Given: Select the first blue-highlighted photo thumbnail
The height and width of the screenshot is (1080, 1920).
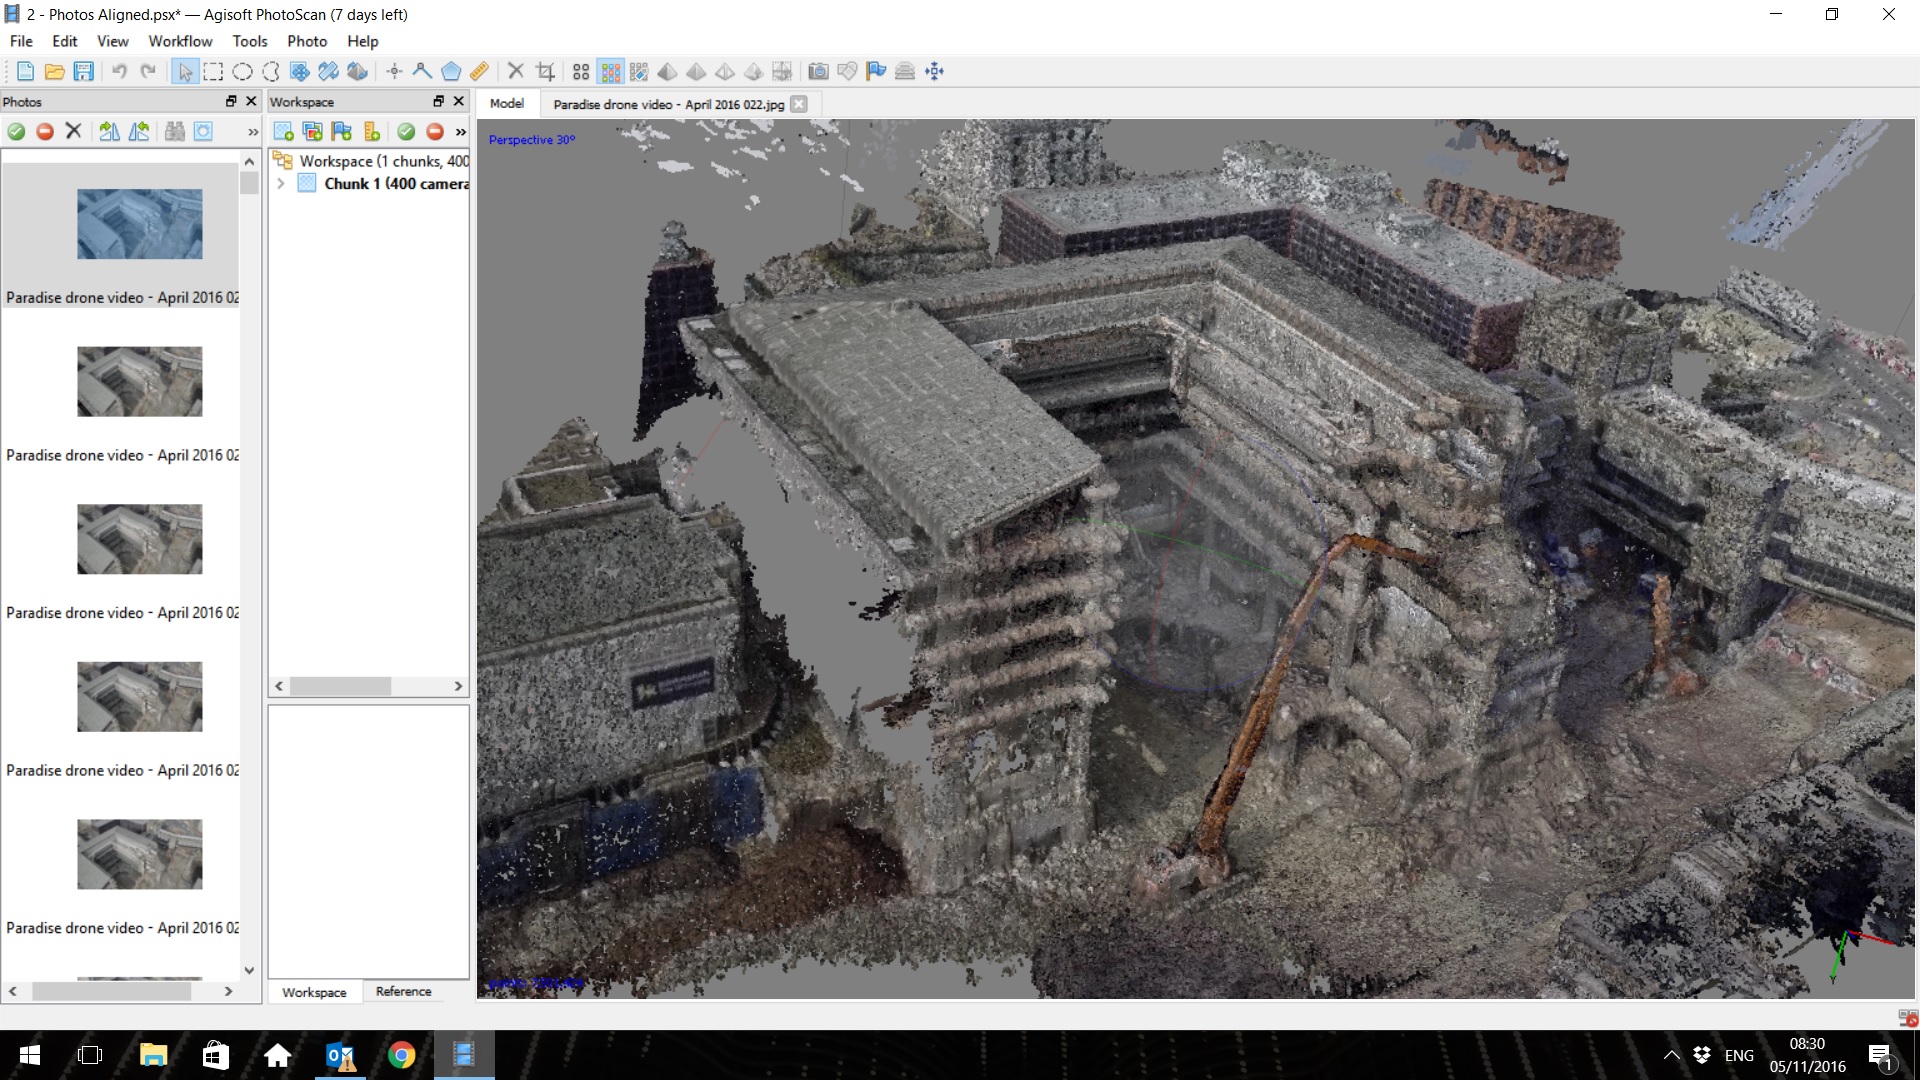Looking at the screenshot, I should (x=139, y=224).
